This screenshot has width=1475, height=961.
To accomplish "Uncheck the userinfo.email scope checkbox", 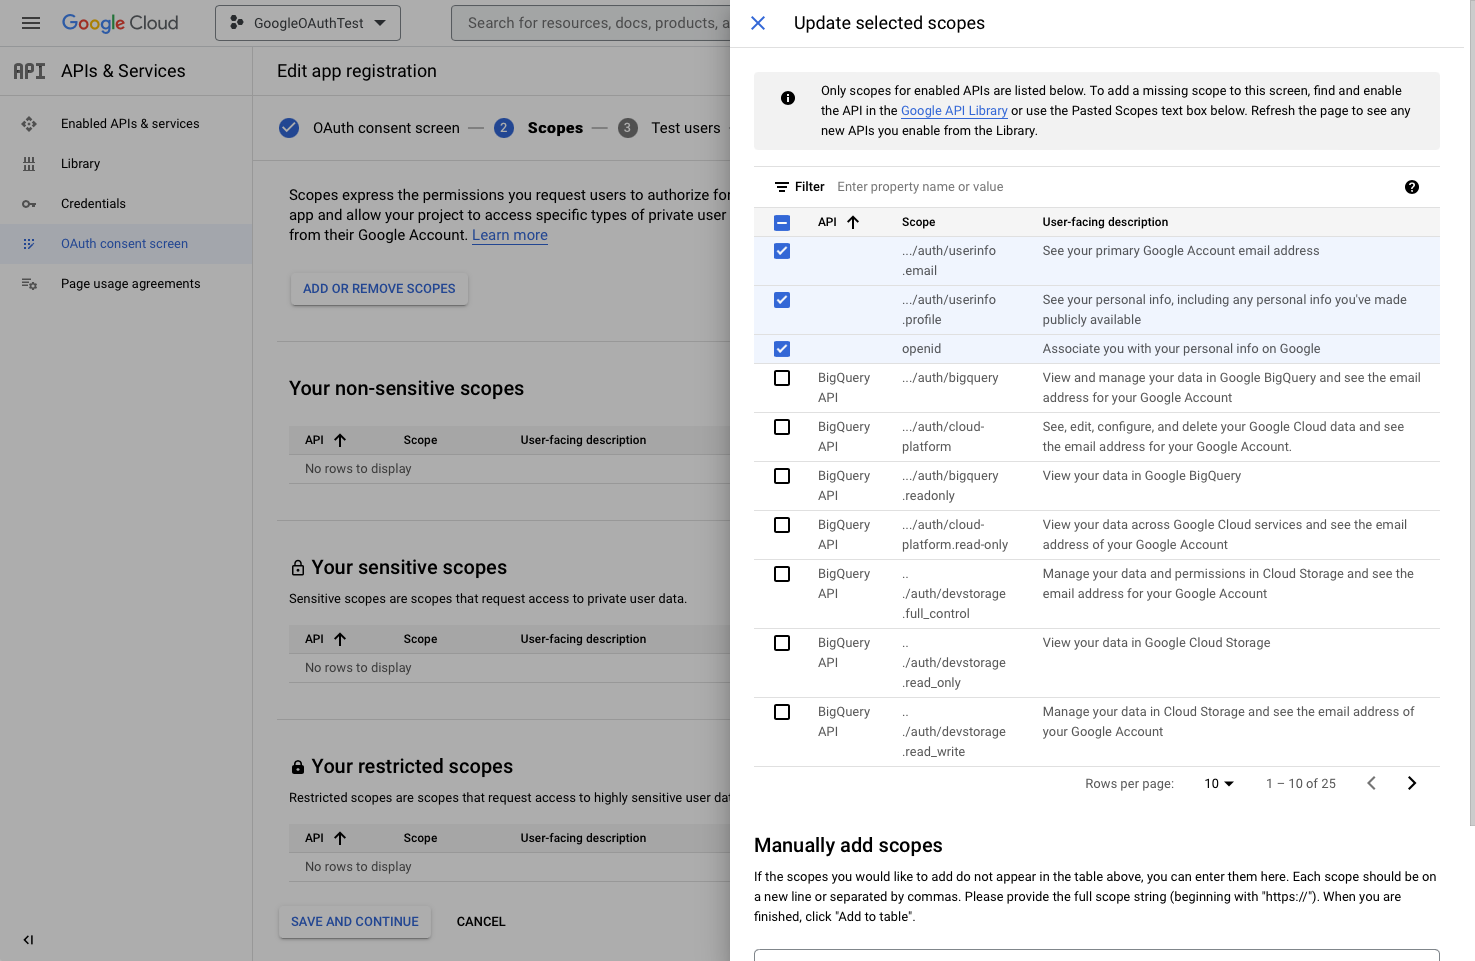I will pos(782,251).
